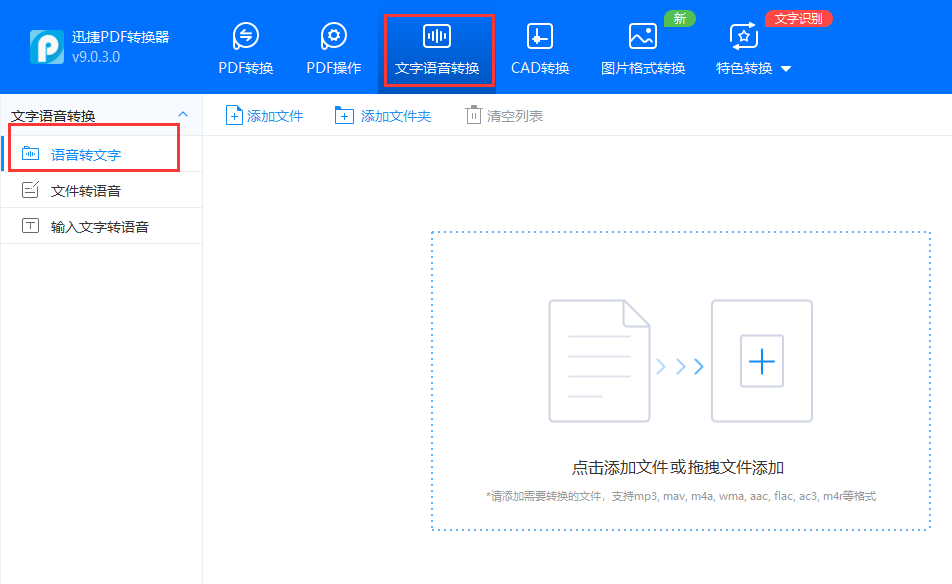Click the document illustration in drop zone
The image size is (952, 584).
(598, 361)
